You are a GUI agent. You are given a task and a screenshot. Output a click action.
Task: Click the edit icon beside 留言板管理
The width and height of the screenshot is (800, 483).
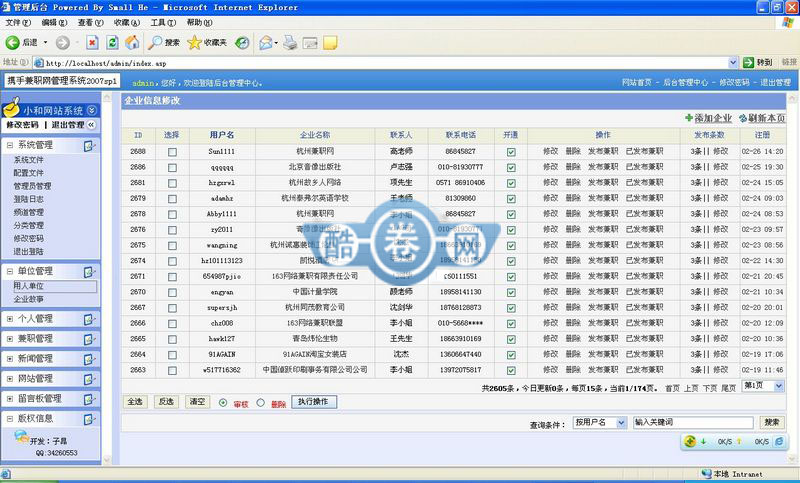89,399
